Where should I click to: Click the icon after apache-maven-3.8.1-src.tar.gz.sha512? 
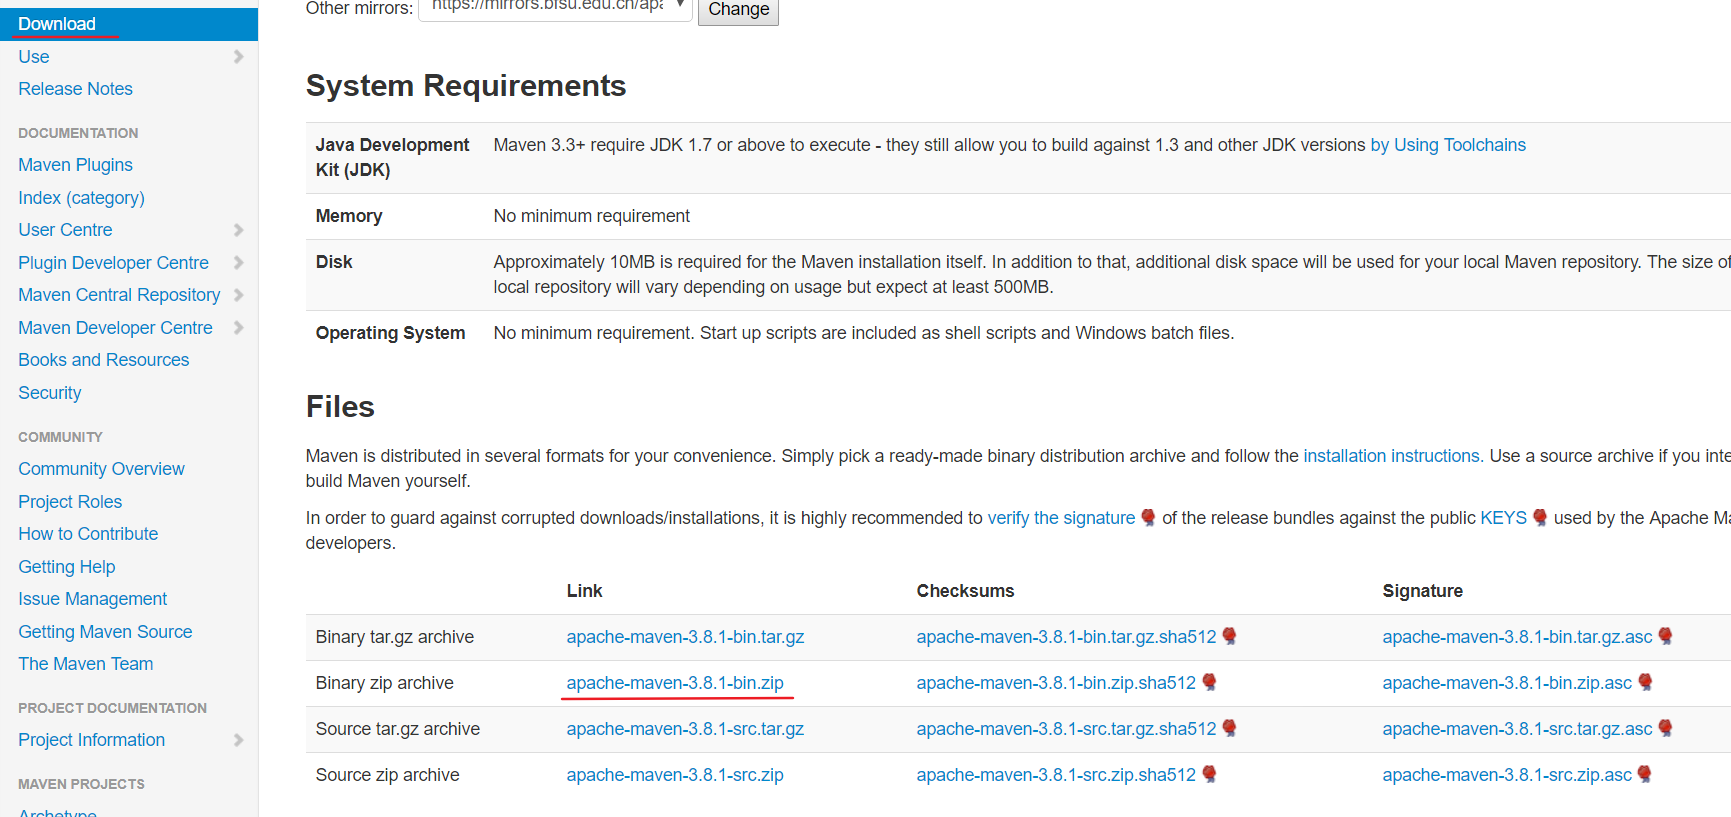(1230, 729)
